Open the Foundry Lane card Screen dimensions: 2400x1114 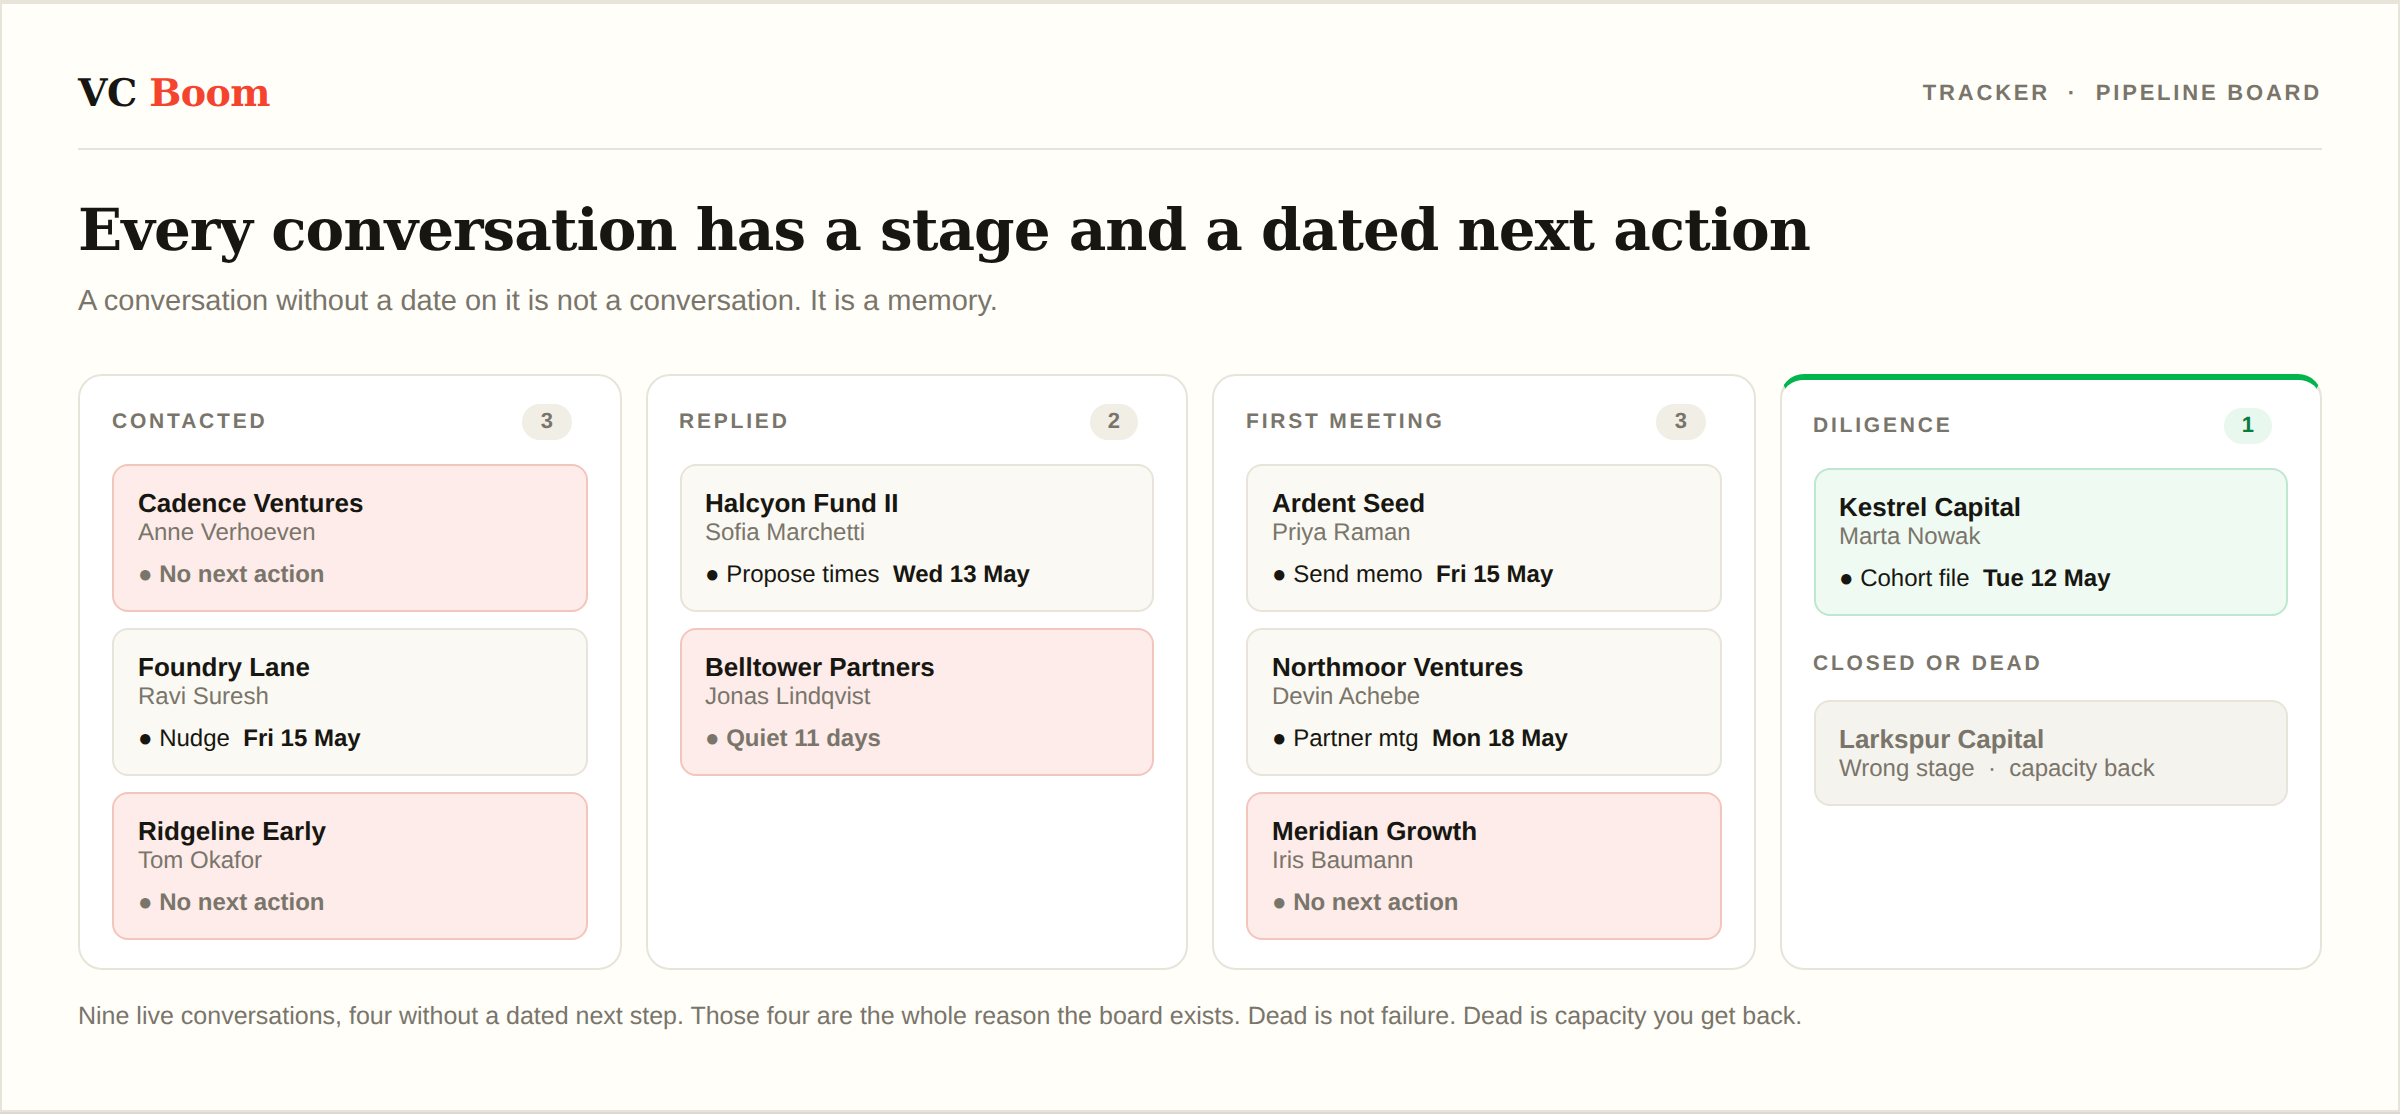(x=350, y=702)
